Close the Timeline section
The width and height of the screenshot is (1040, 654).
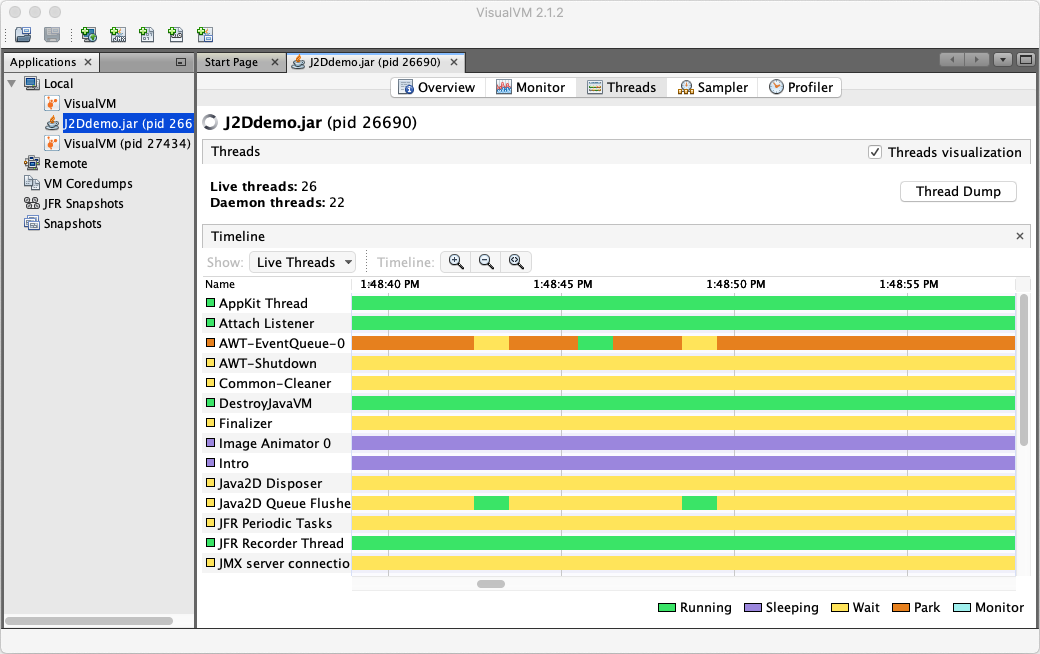(x=1019, y=236)
